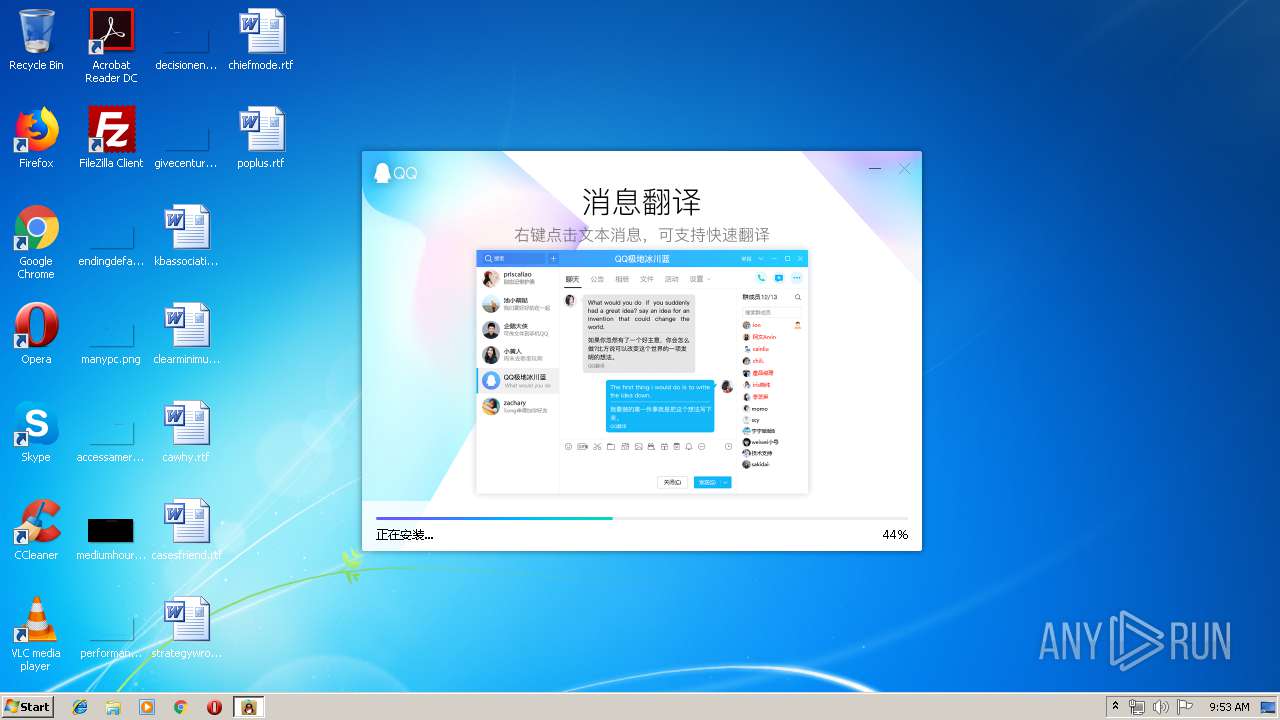Show hidden system tray icons
The width and height of the screenshot is (1280, 720).
click(1115, 707)
